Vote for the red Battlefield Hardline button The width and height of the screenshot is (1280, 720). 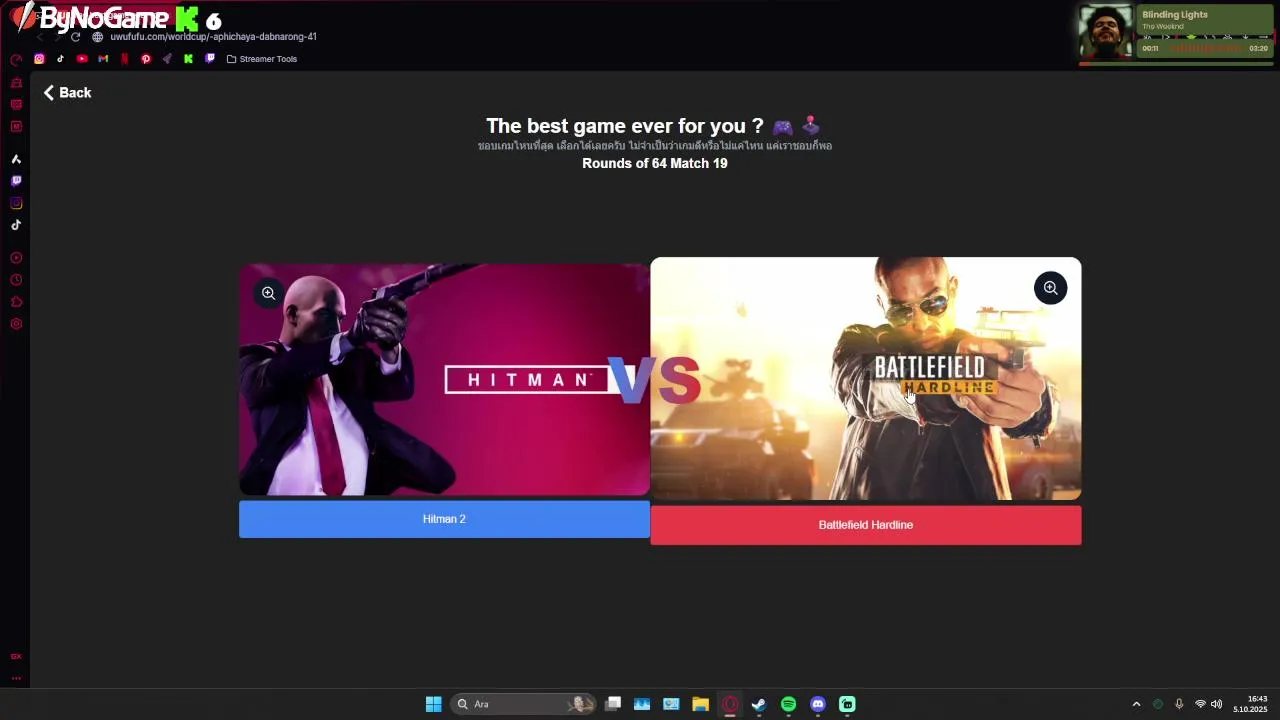tap(866, 525)
